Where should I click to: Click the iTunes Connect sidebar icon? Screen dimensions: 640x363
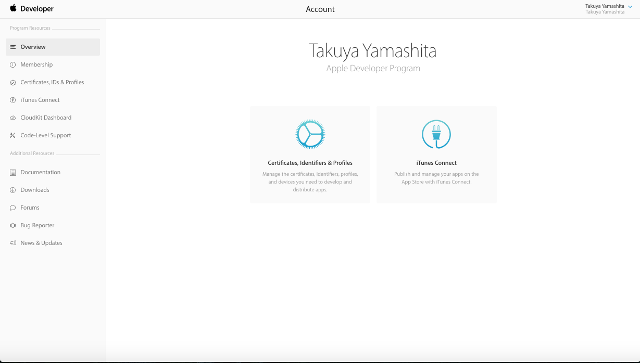point(13,100)
